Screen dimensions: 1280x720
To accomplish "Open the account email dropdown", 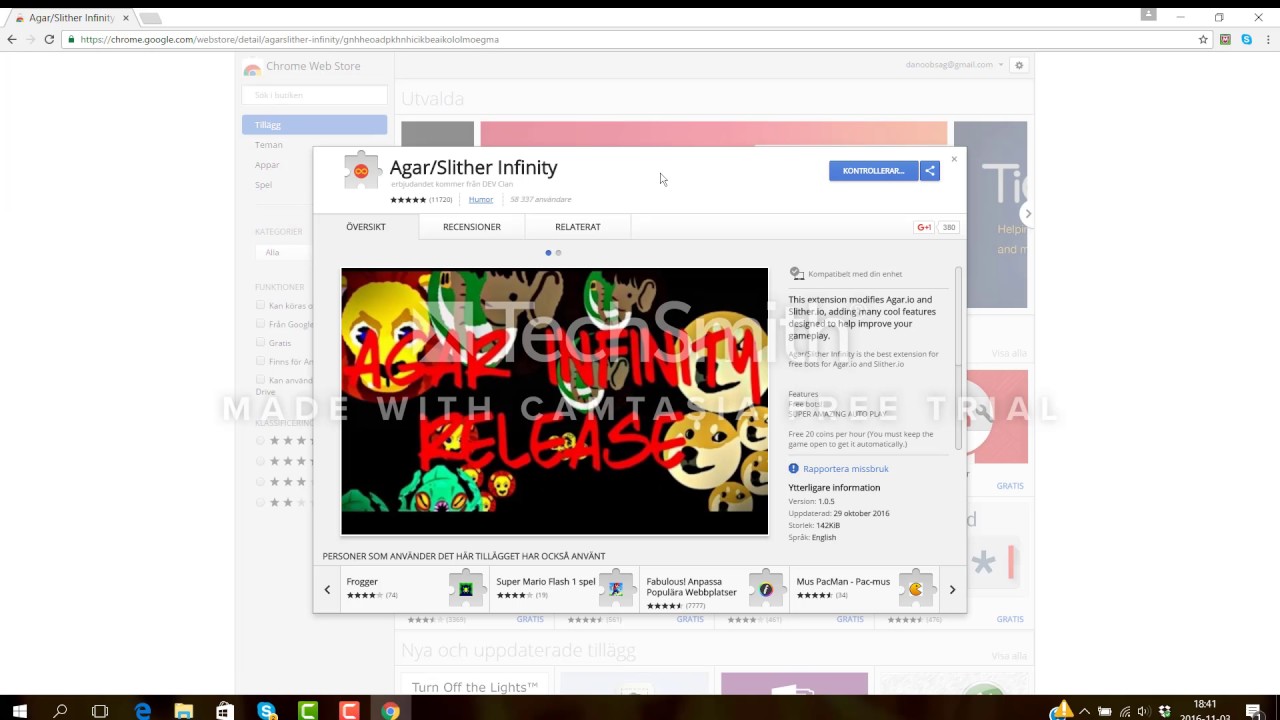I will 953,65.
